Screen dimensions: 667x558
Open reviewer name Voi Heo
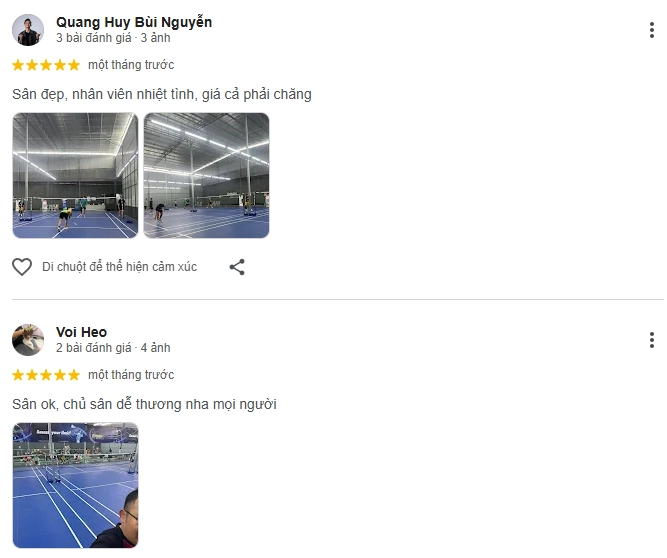81,332
